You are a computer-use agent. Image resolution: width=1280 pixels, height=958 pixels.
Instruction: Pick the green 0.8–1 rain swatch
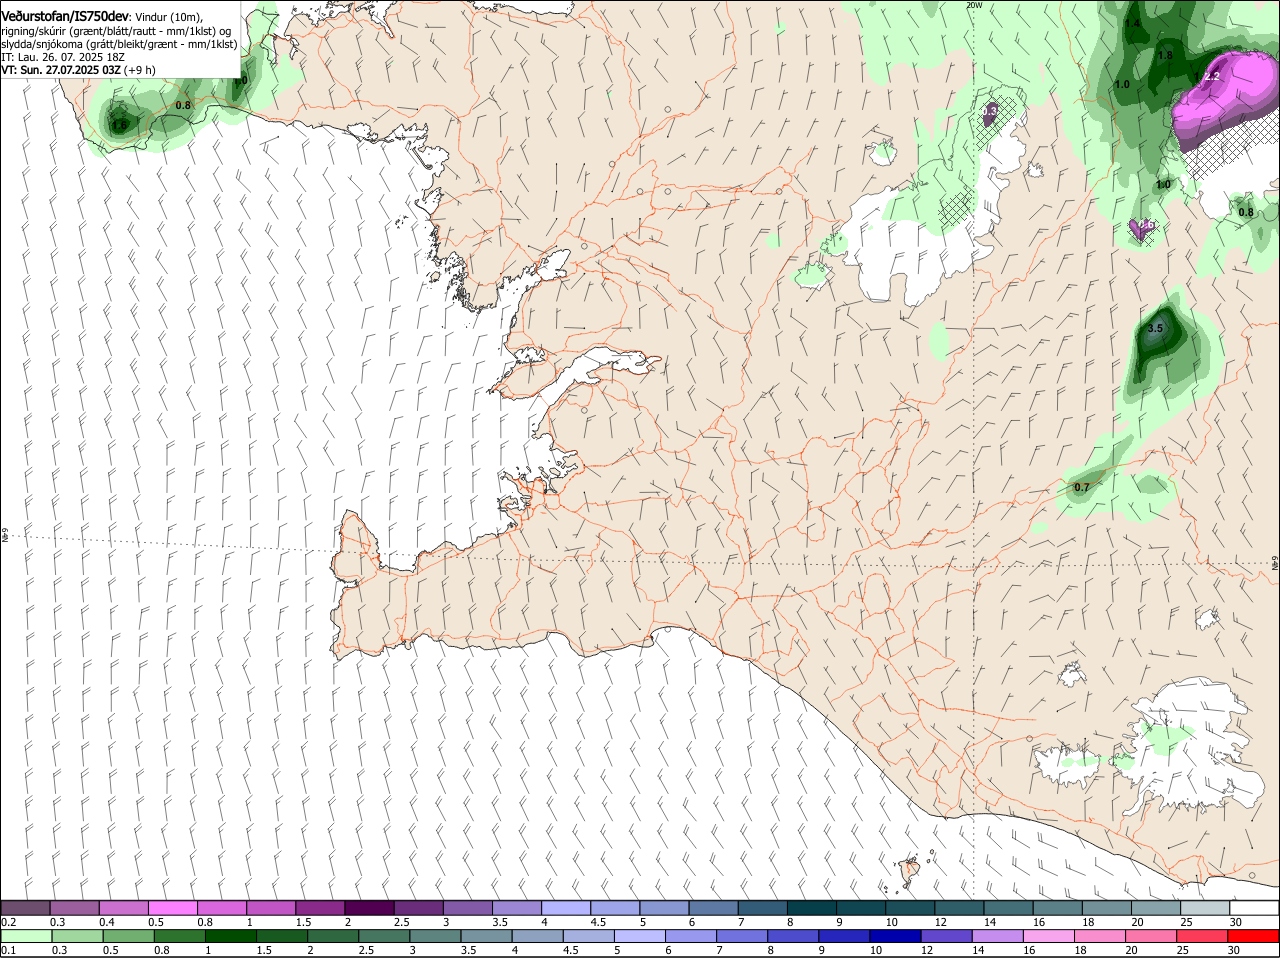pyautogui.click(x=179, y=936)
